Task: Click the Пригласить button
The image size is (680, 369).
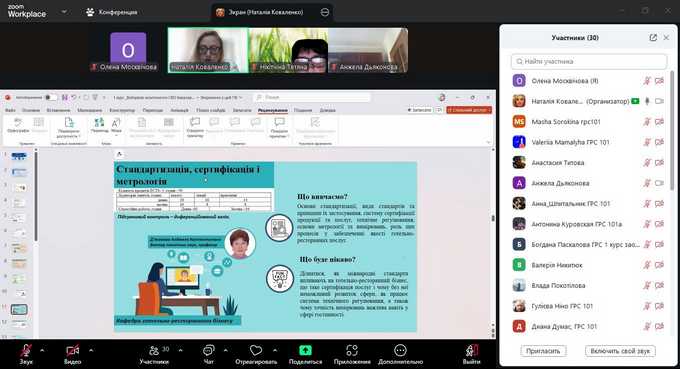Action: point(543,351)
